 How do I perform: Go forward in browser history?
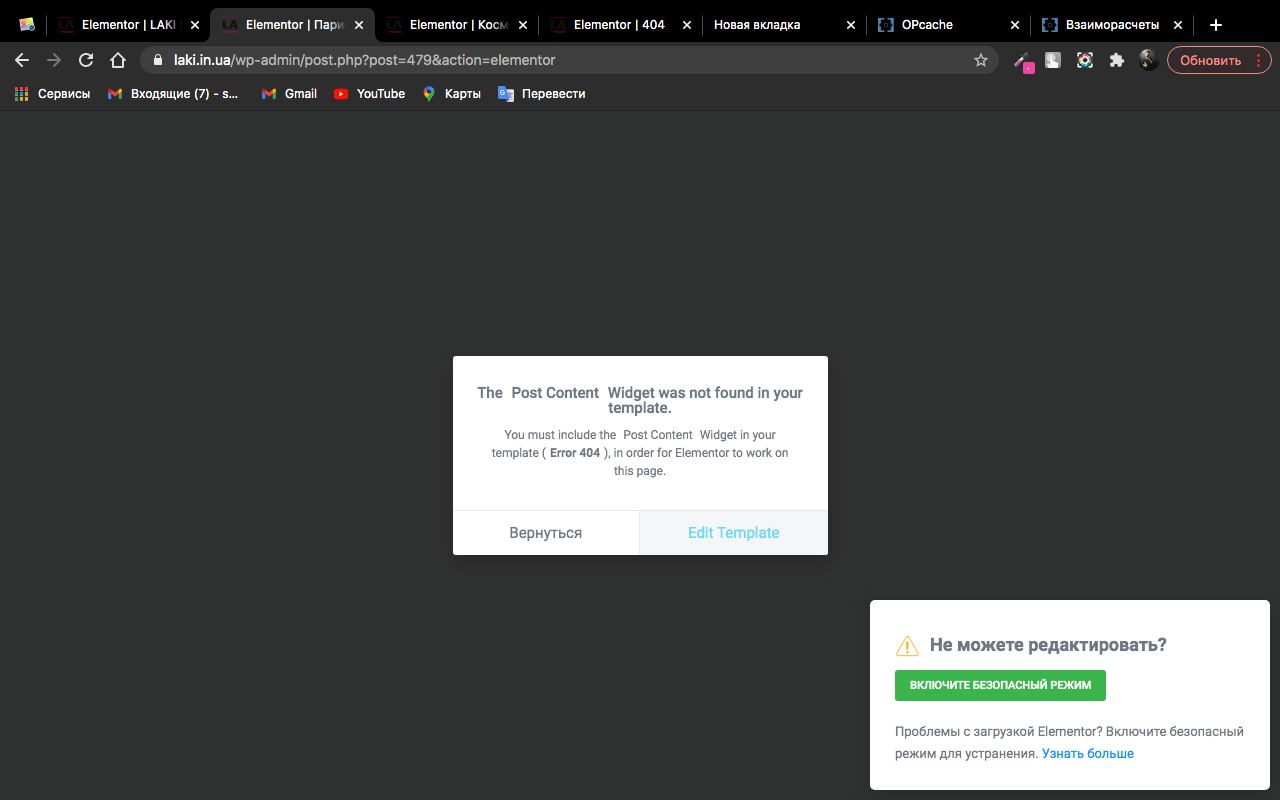[x=54, y=60]
